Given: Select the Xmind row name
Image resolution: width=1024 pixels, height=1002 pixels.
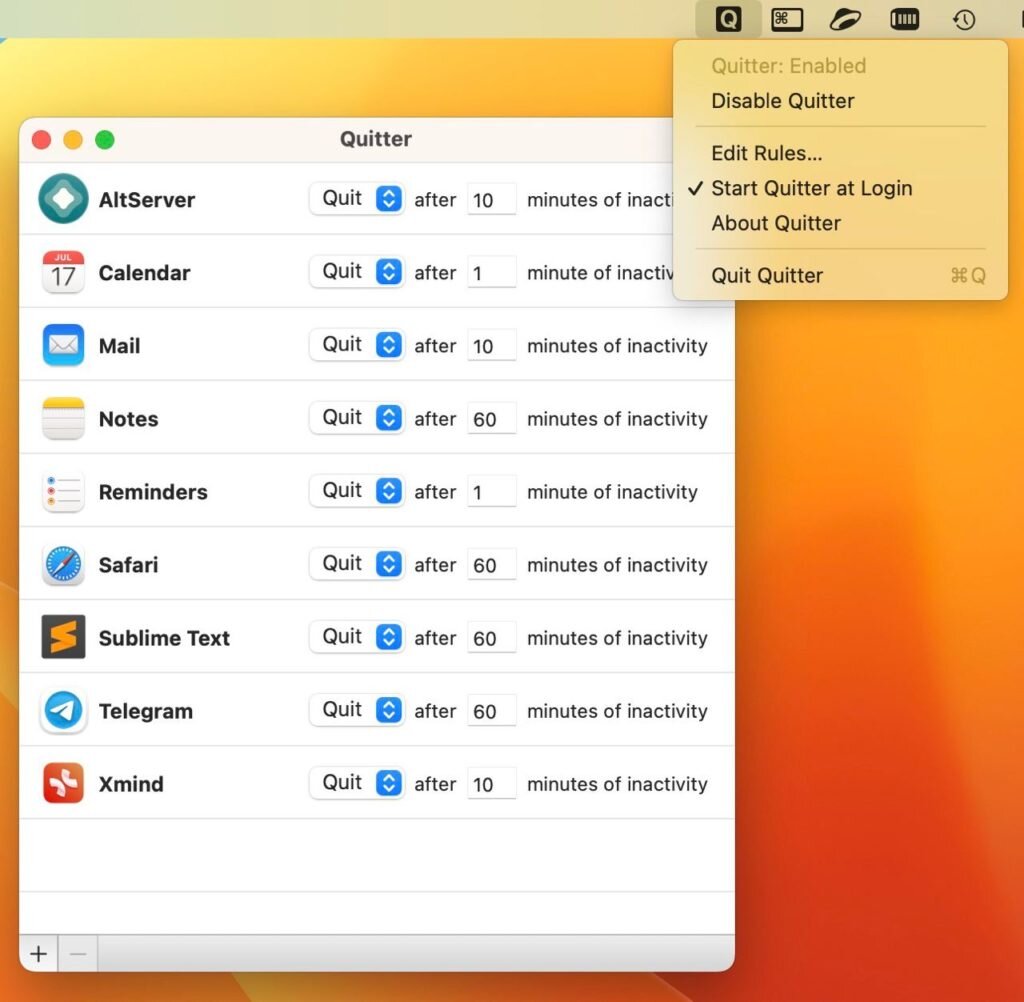Looking at the screenshot, I should (131, 784).
